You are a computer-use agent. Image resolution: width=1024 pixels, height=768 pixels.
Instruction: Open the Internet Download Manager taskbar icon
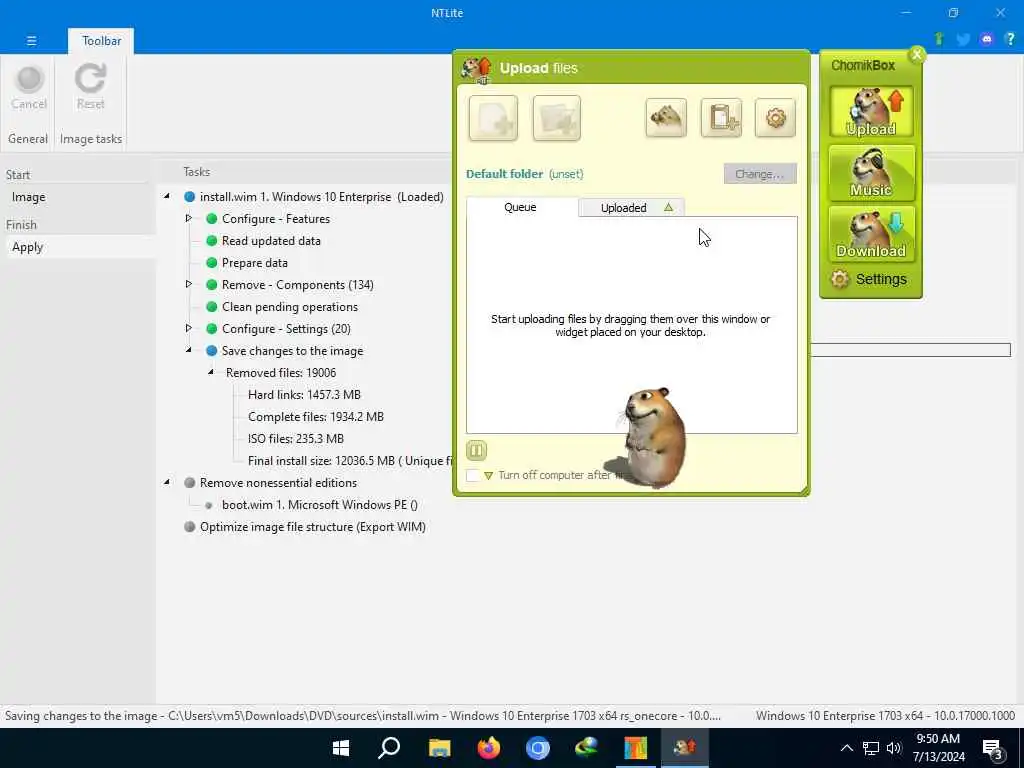click(586, 748)
